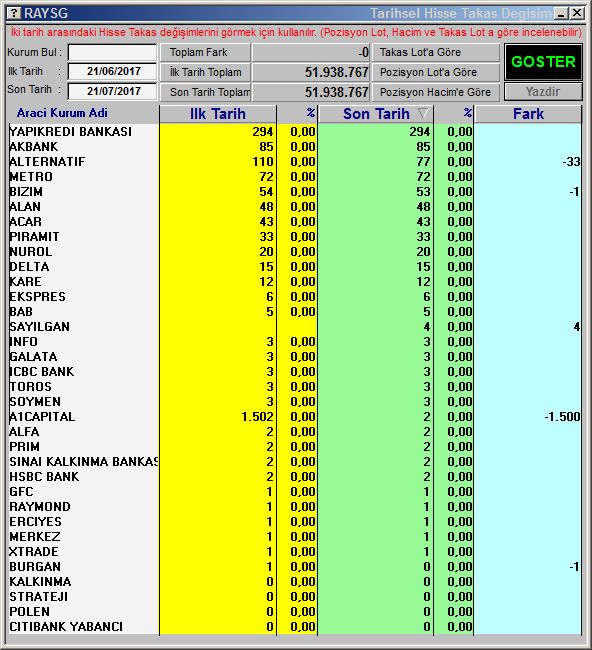The image size is (592, 650).
Task: Select the SAYILGAN row
Action: coord(295,327)
